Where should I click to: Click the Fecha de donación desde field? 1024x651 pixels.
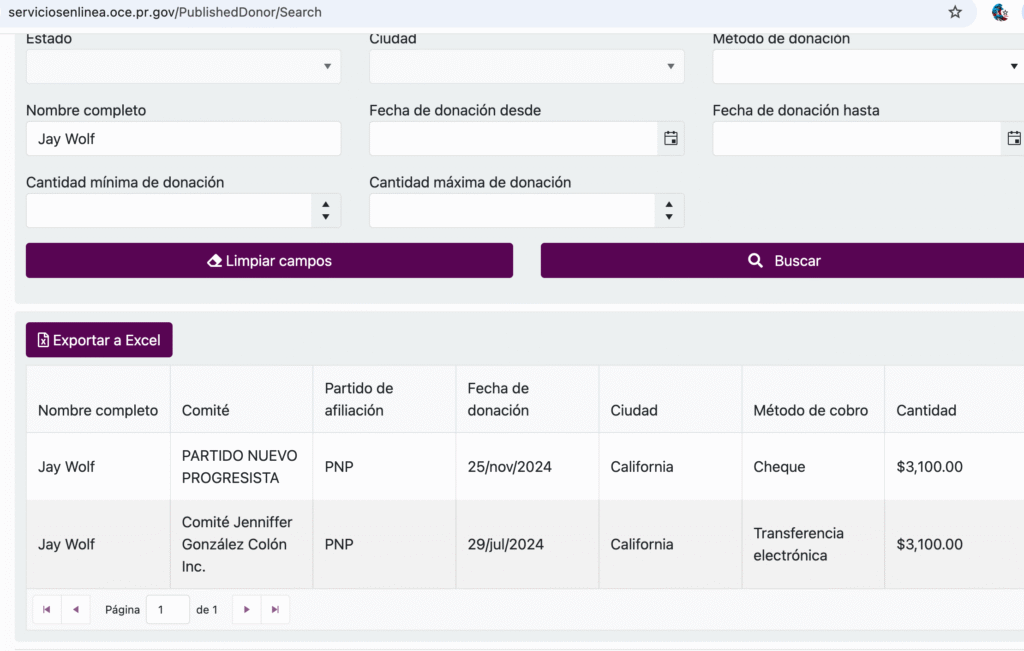[513, 138]
